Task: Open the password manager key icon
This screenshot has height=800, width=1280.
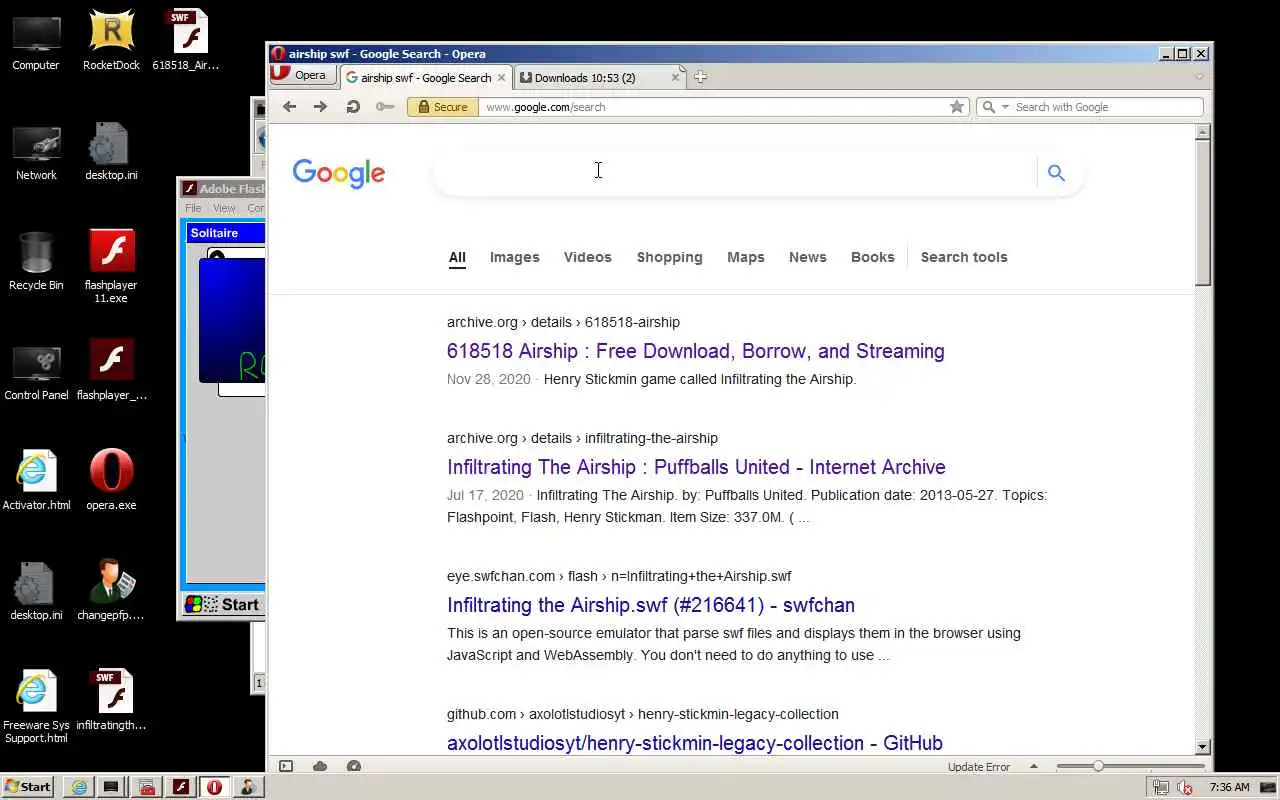Action: [384, 107]
